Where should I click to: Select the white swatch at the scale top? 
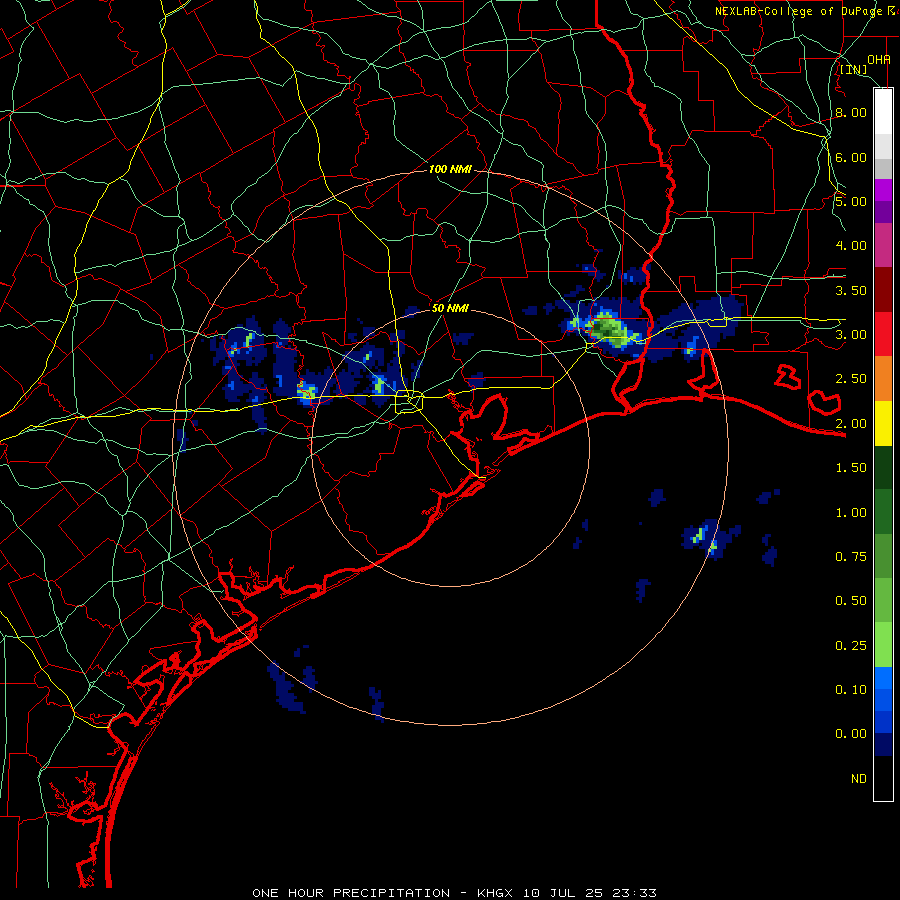pyautogui.click(x=883, y=111)
